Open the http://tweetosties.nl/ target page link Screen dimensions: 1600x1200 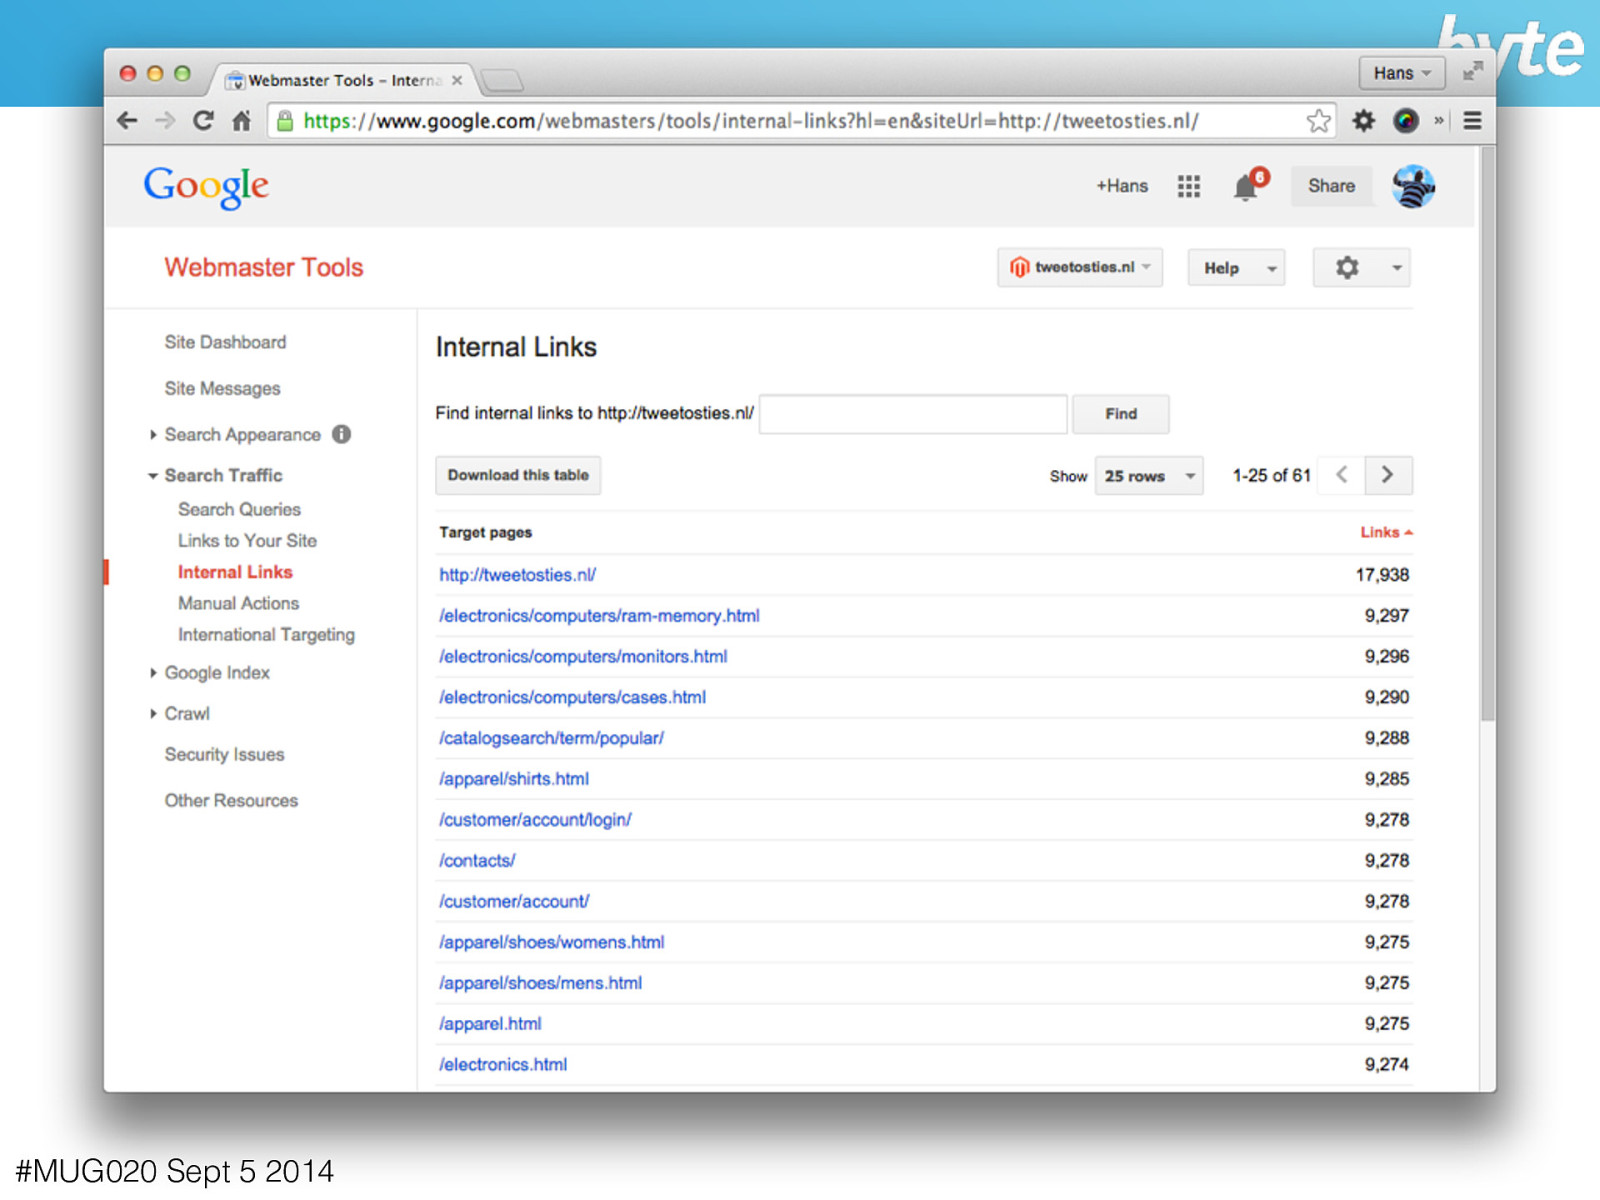coord(517,575)
